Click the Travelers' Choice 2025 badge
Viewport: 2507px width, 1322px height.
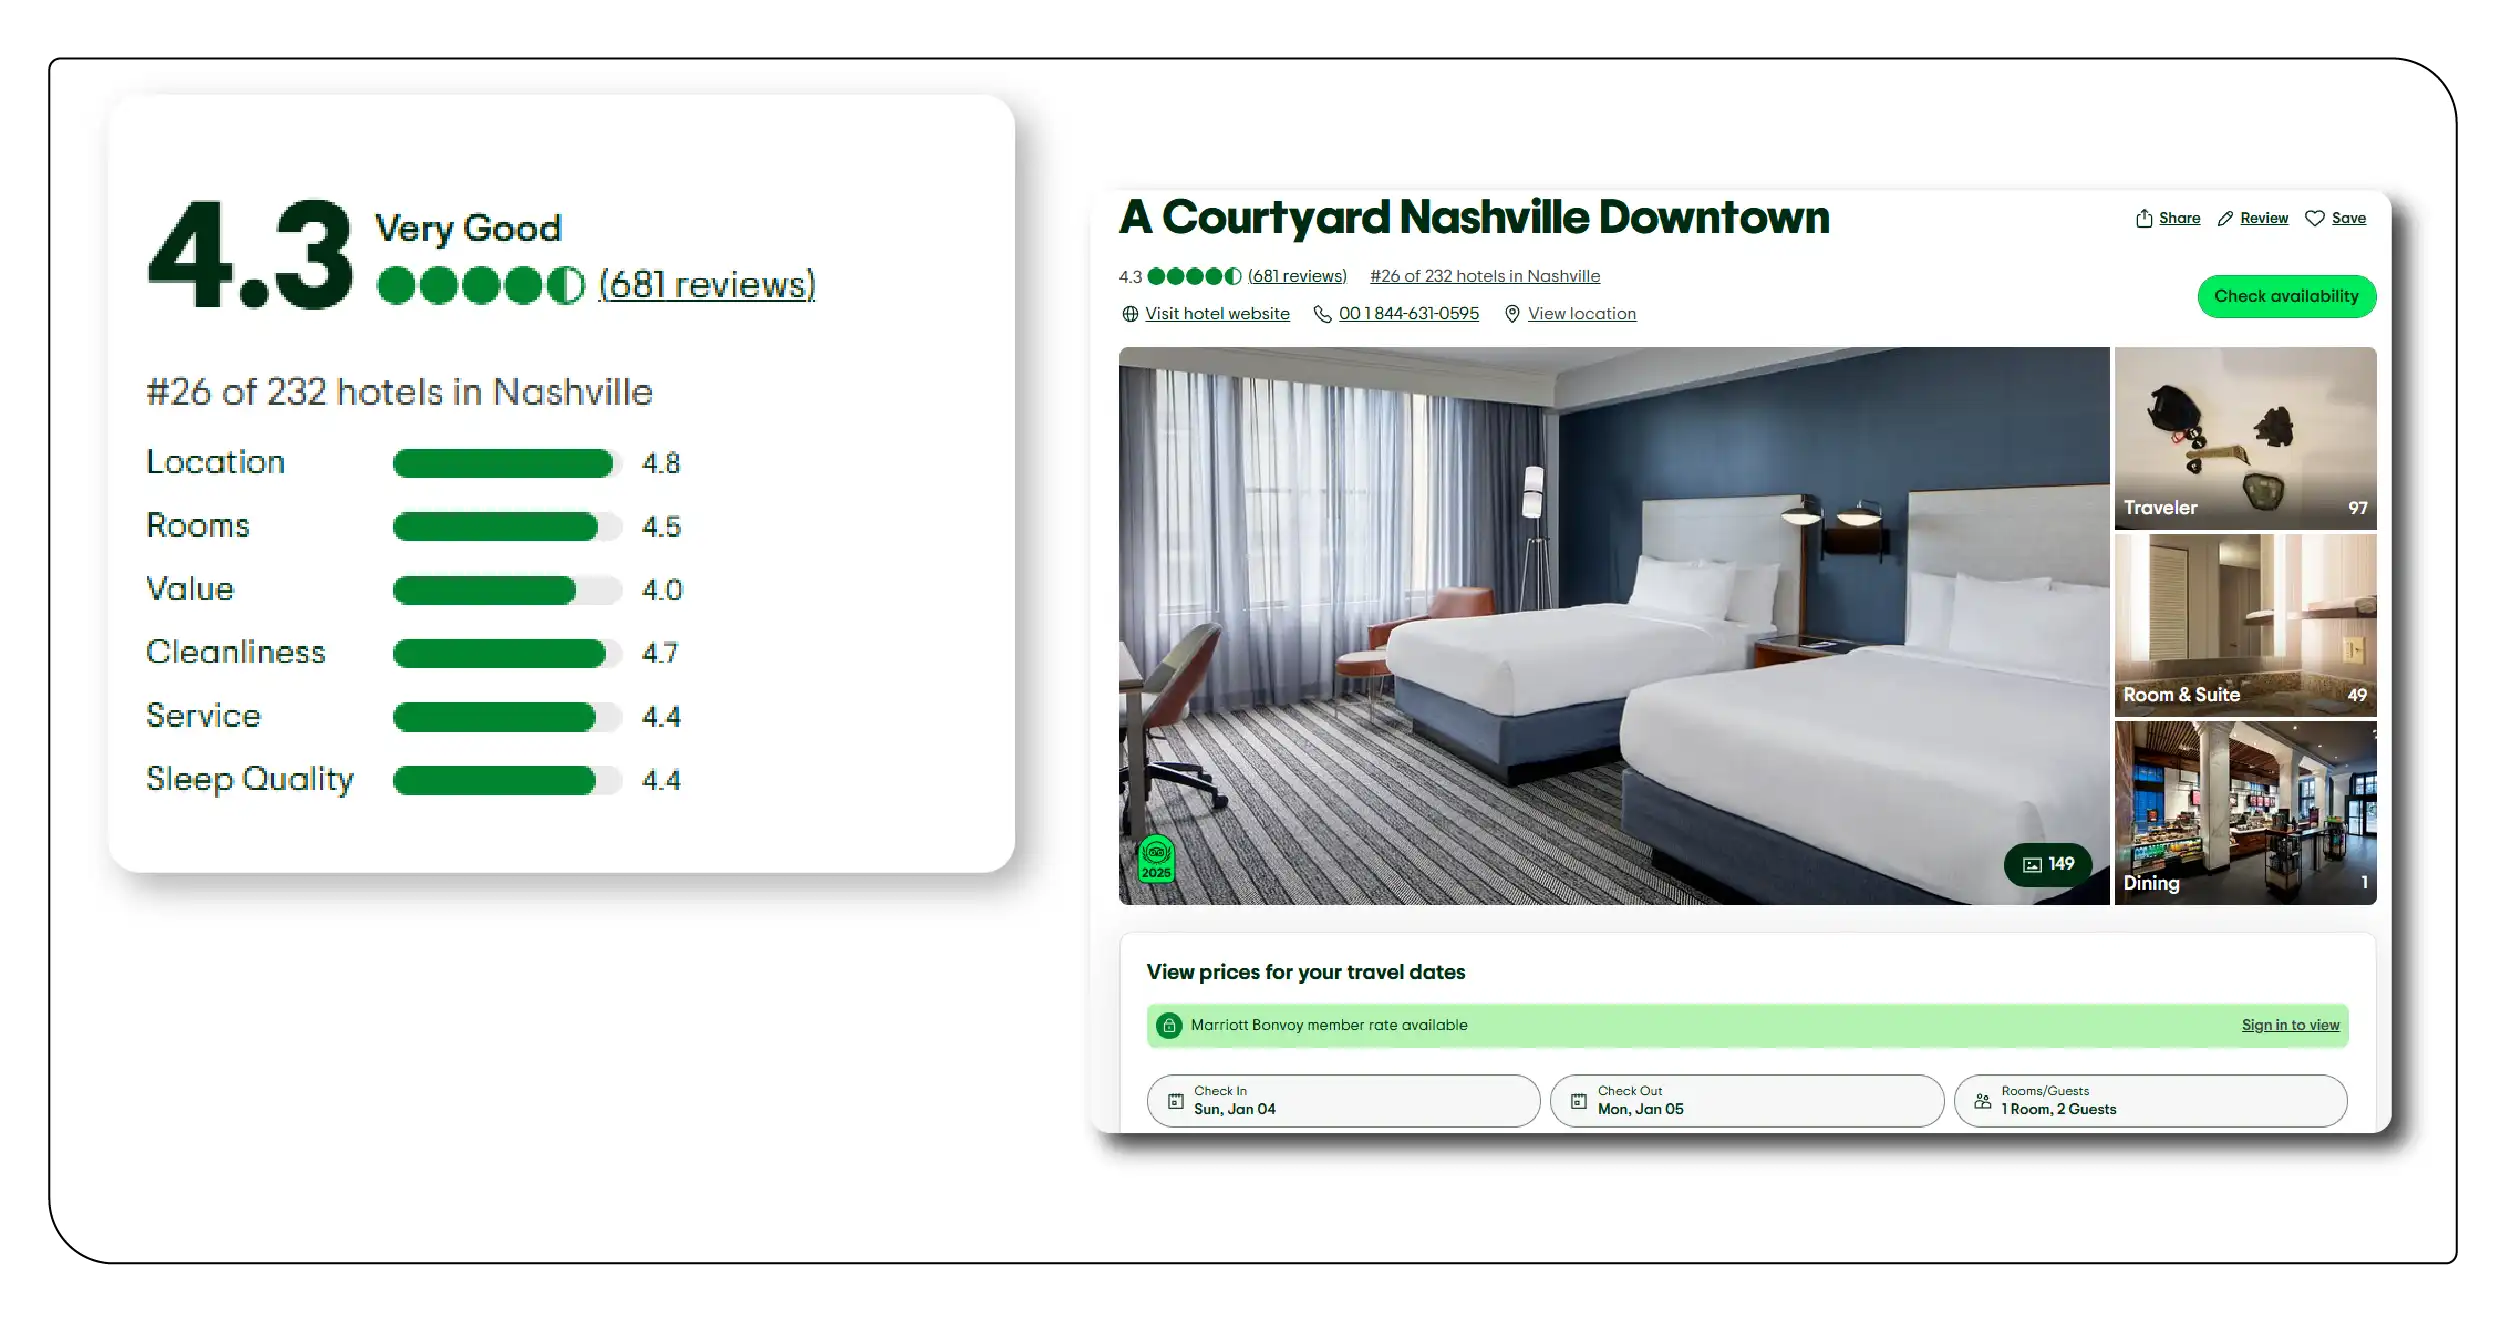[x=1157, y=857]
